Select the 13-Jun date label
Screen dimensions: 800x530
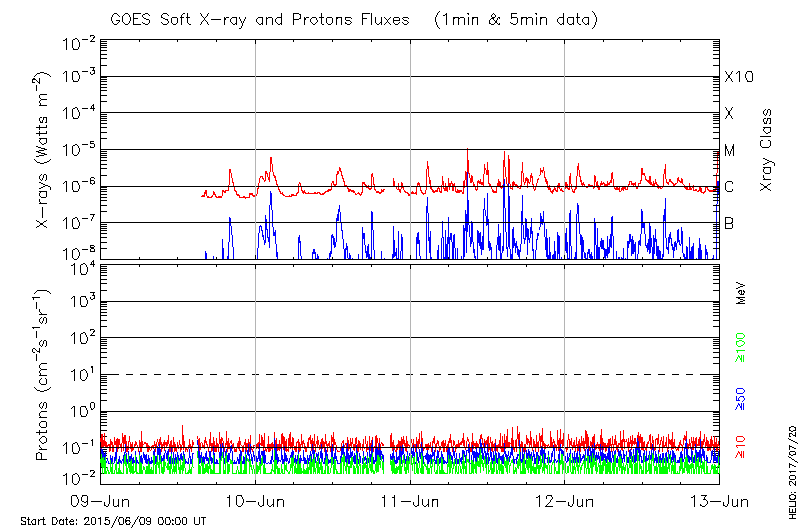coord(719,501)
